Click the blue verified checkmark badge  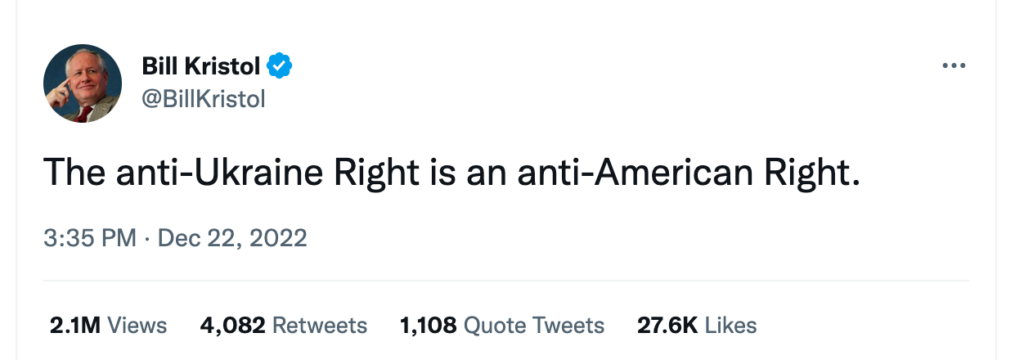[x=280, y=65]
